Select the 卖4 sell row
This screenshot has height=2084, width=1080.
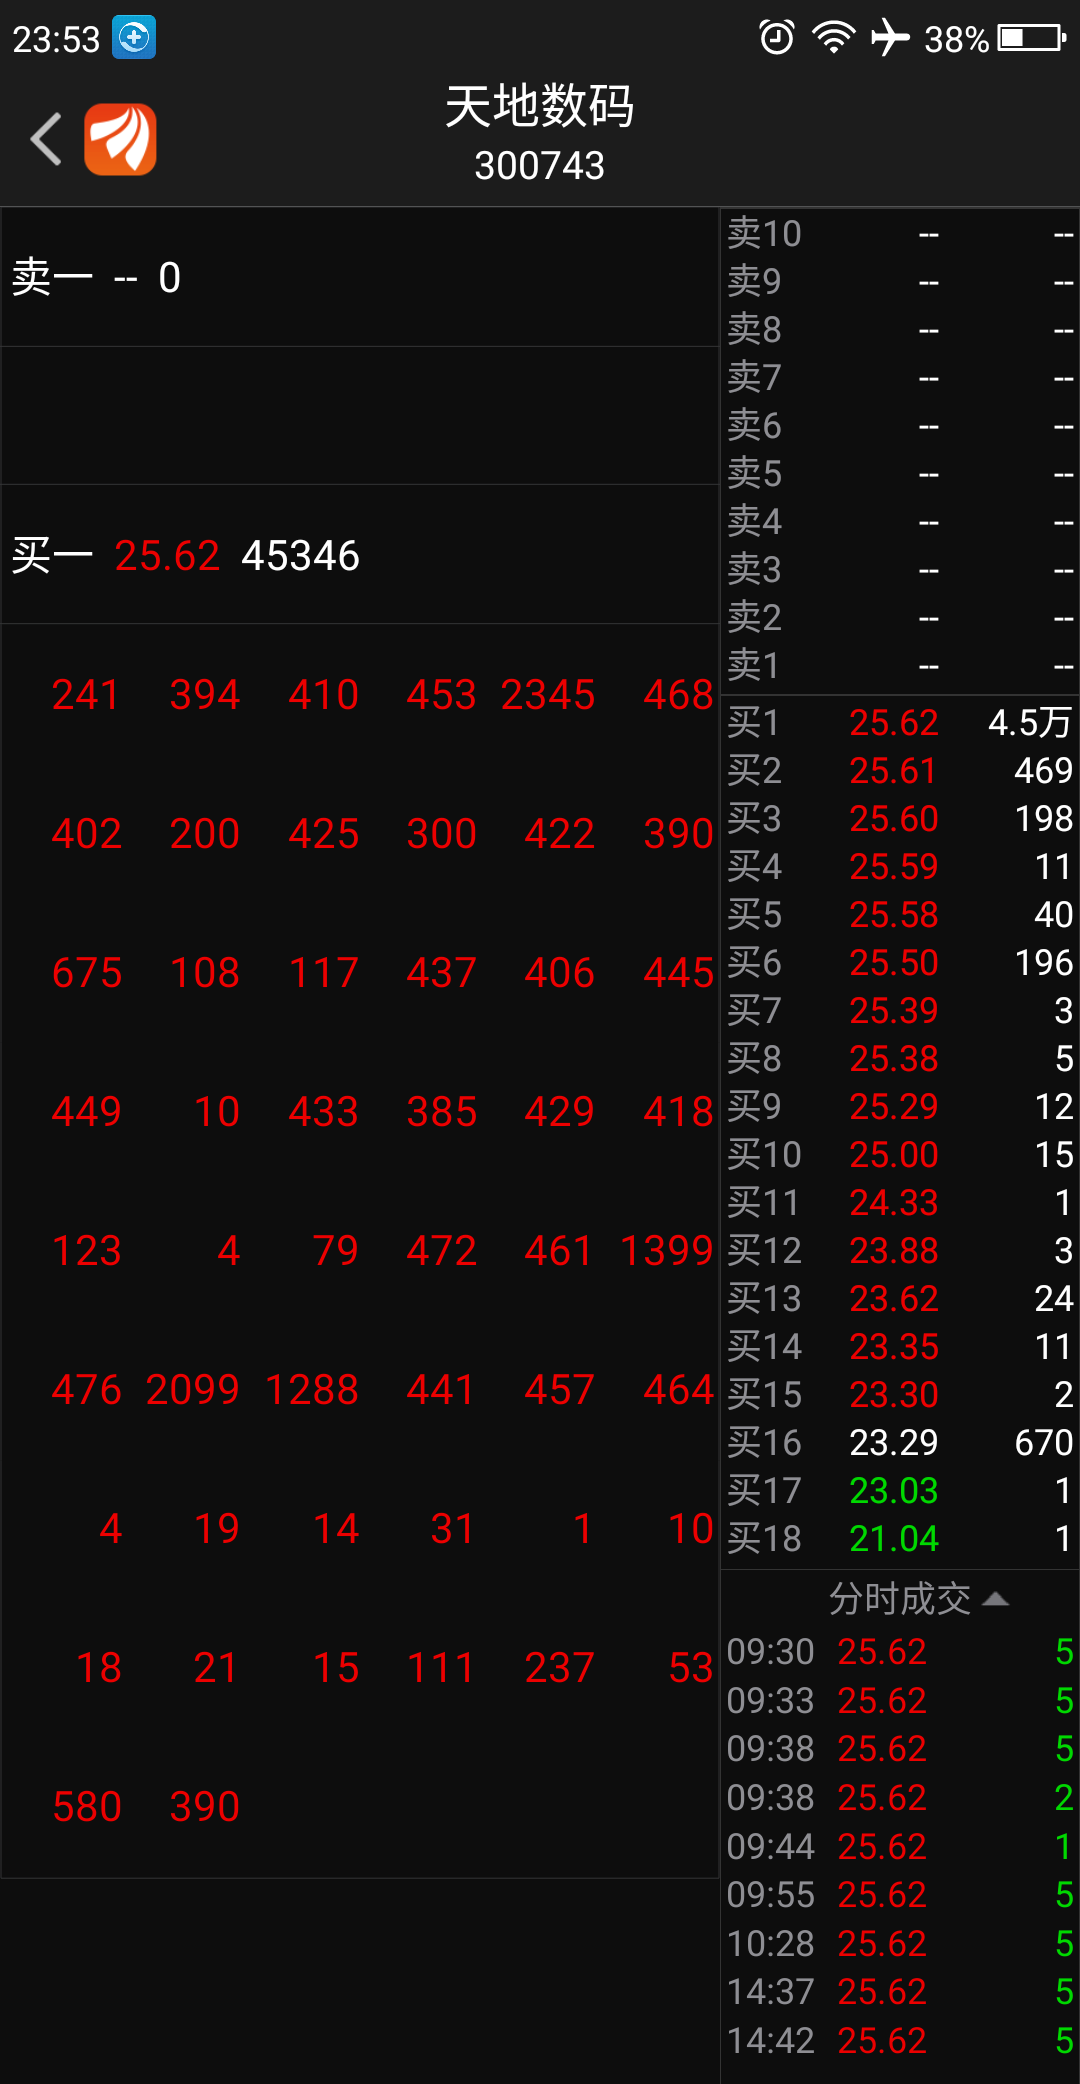900,521
